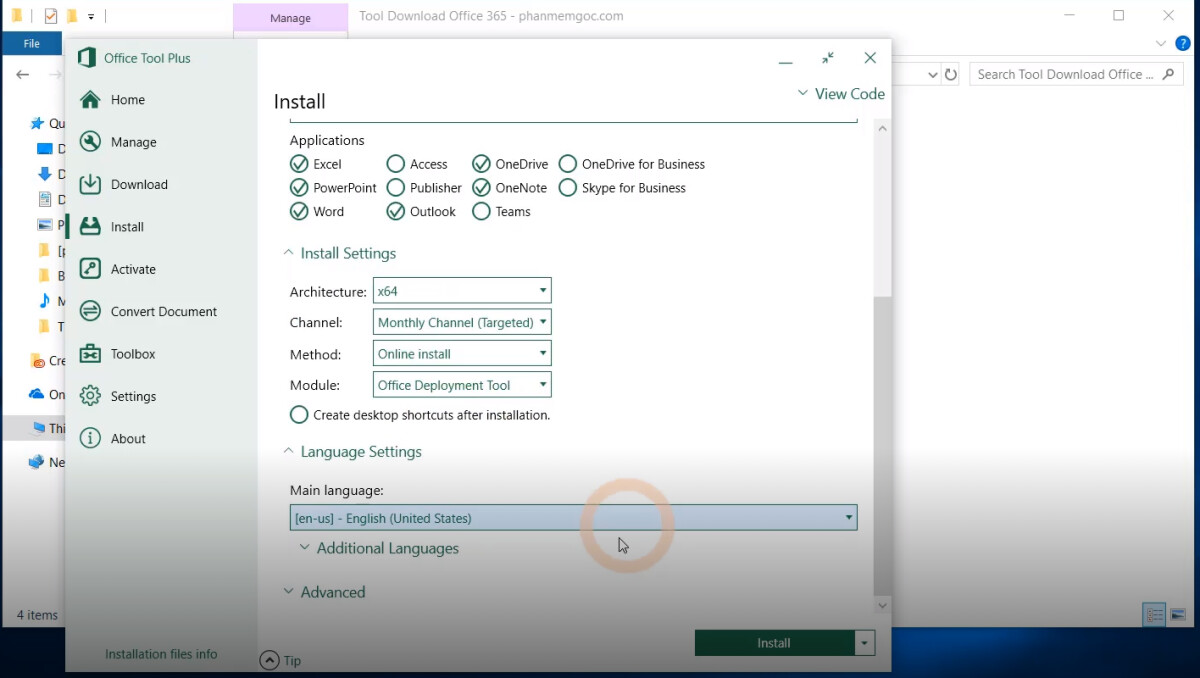1200x678 pixels.
Task: Click the Manage wrench icon
Action: click(x=90, y=142)
